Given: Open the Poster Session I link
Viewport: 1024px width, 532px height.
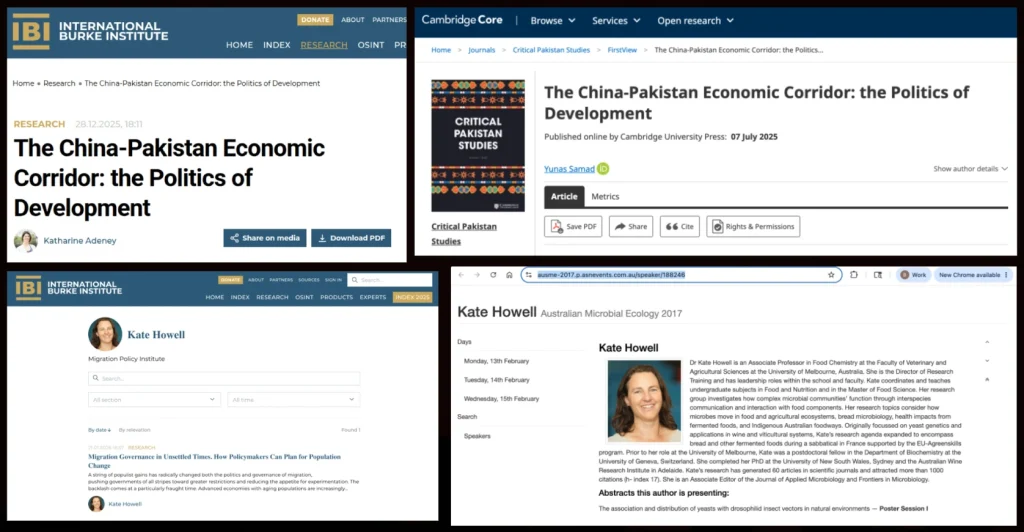Looking at the screenshot, I should 904,509.
